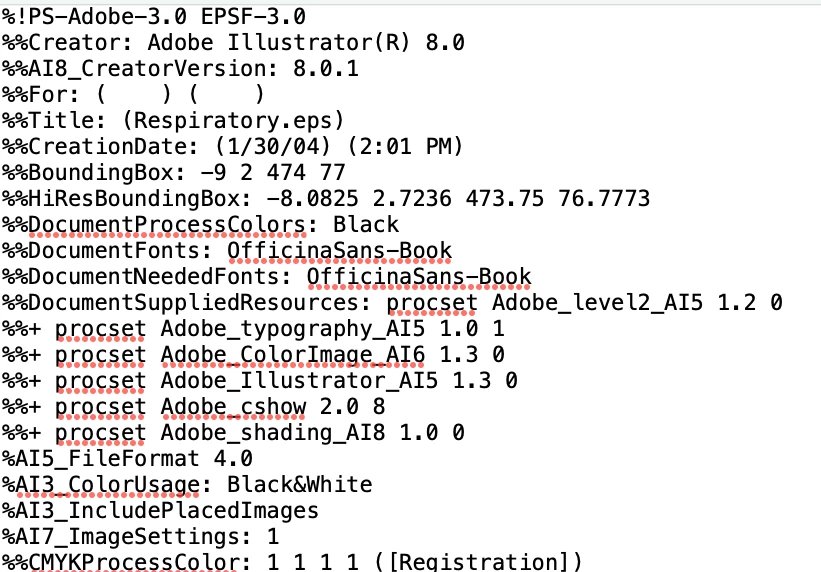Click the underlined 'Adobe_cshow' text
This screenshot has height=572, width=821.
[x=233, y=407]
